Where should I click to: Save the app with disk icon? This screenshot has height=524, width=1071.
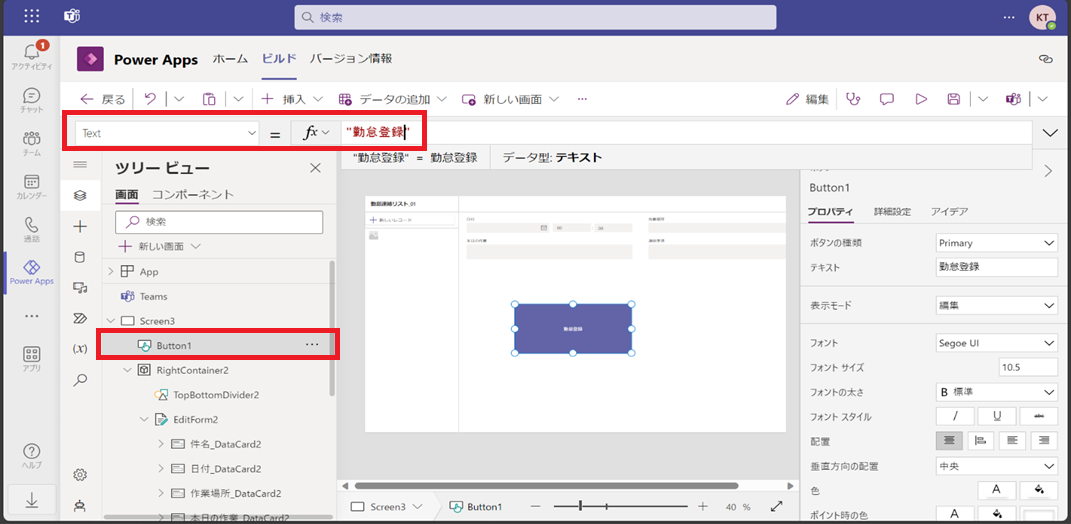pos(954,99)
